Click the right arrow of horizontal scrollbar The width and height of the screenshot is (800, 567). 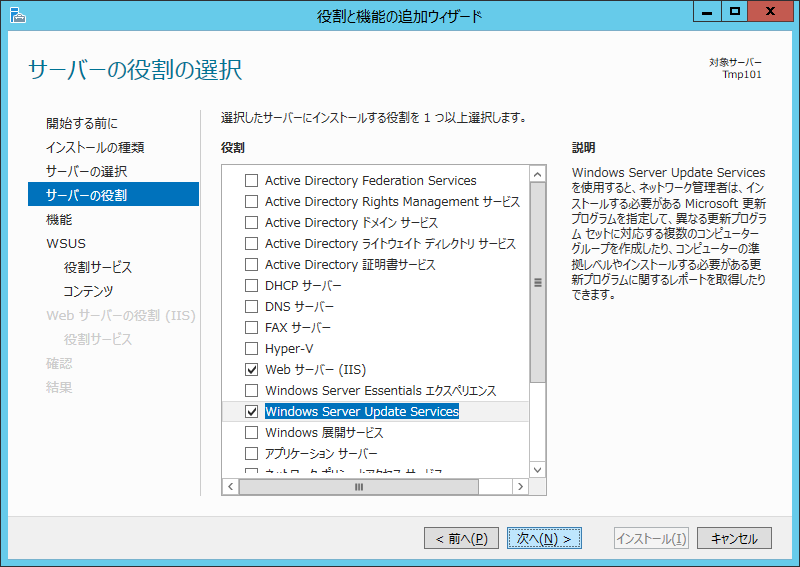(x=520, y=486)
